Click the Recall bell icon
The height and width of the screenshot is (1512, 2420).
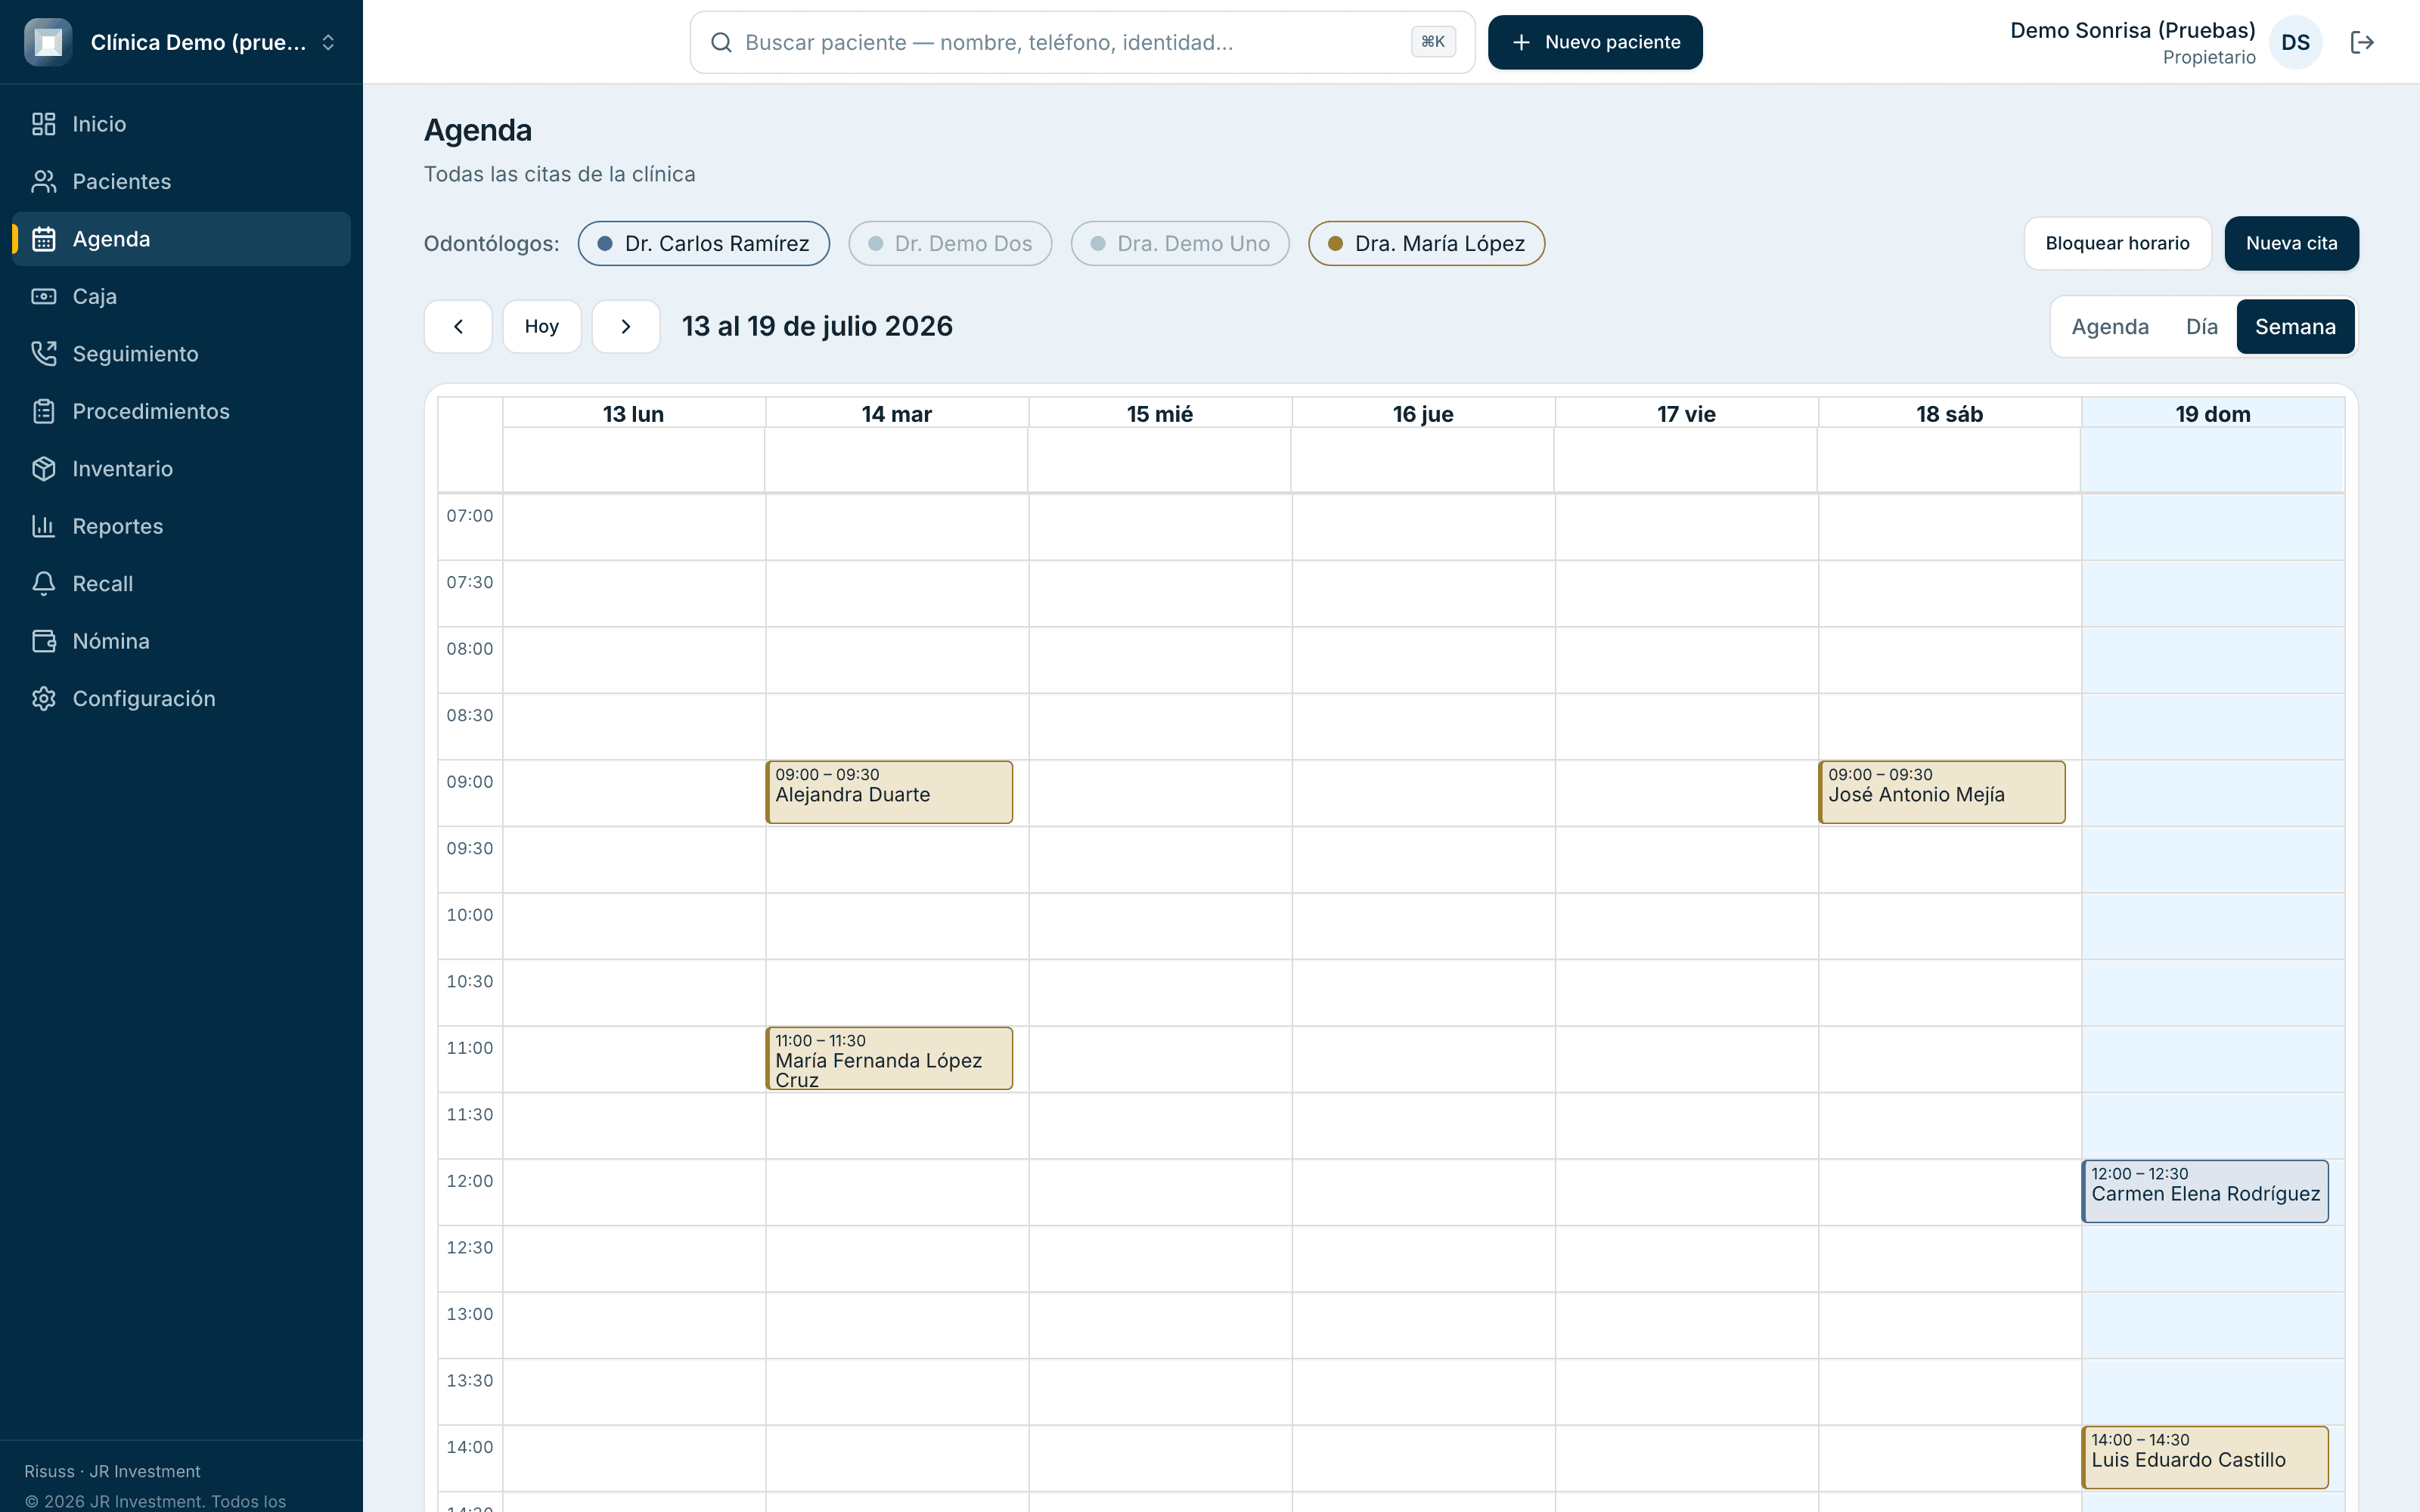pos(43,584)
